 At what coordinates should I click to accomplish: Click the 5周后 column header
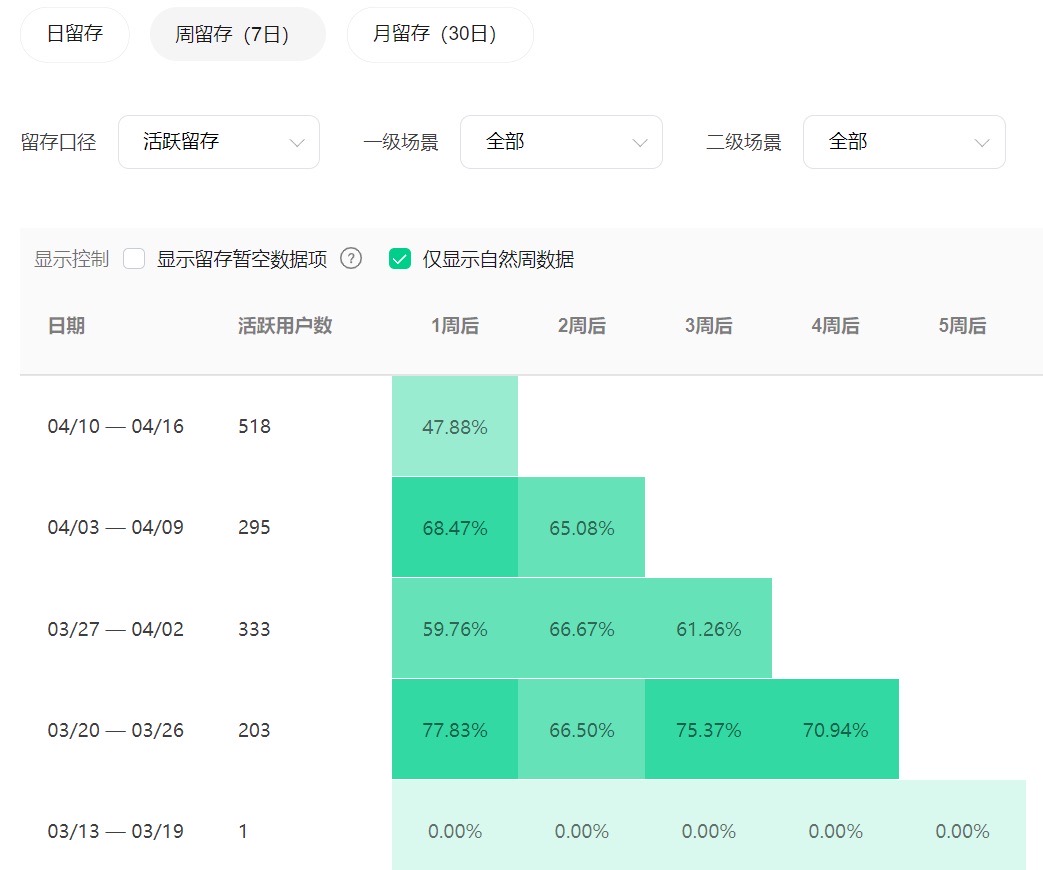point(962,326)
